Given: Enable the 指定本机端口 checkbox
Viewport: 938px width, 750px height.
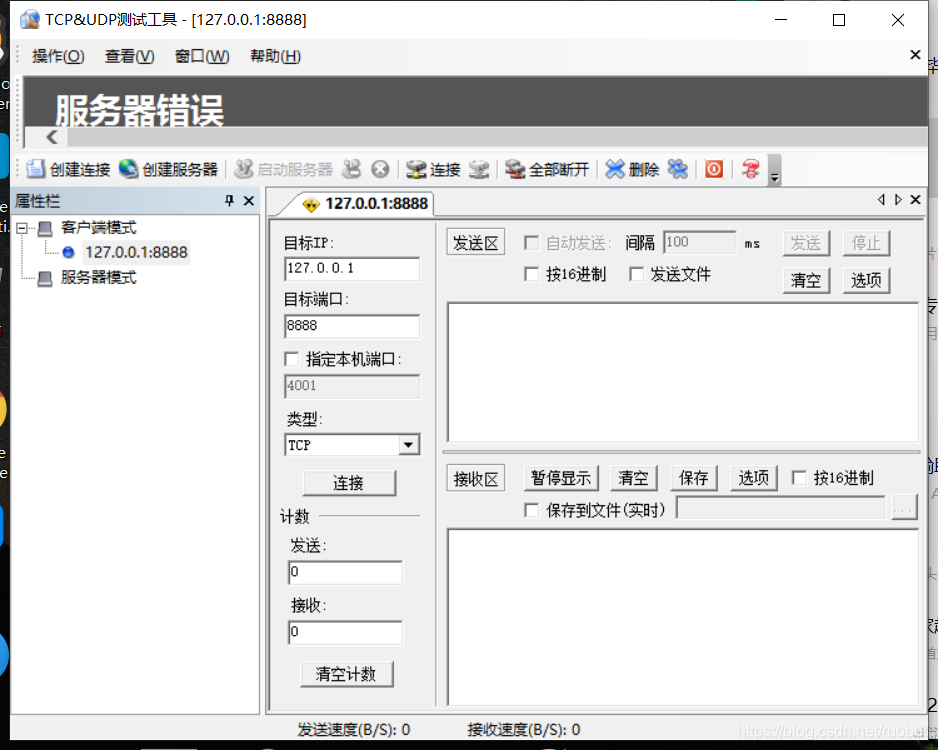Looking at the screenshot, I should tap(291, 358).
